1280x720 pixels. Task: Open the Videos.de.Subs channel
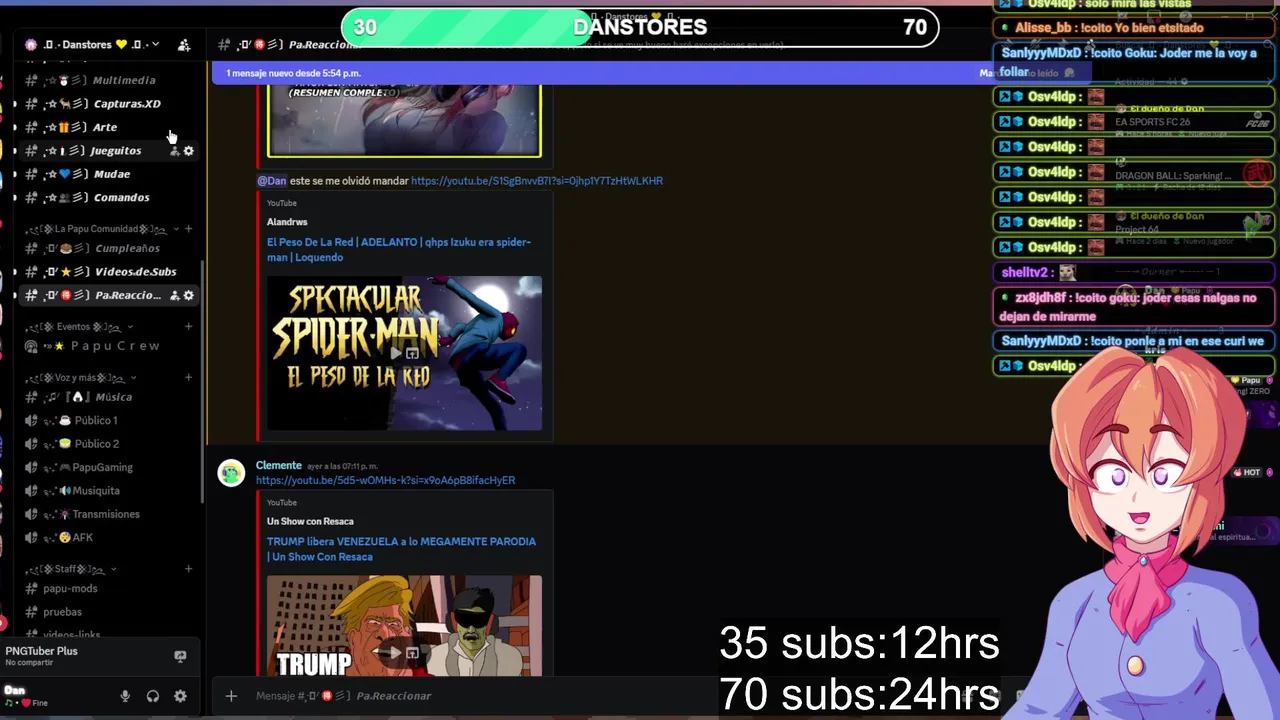(x=108, y=272)
